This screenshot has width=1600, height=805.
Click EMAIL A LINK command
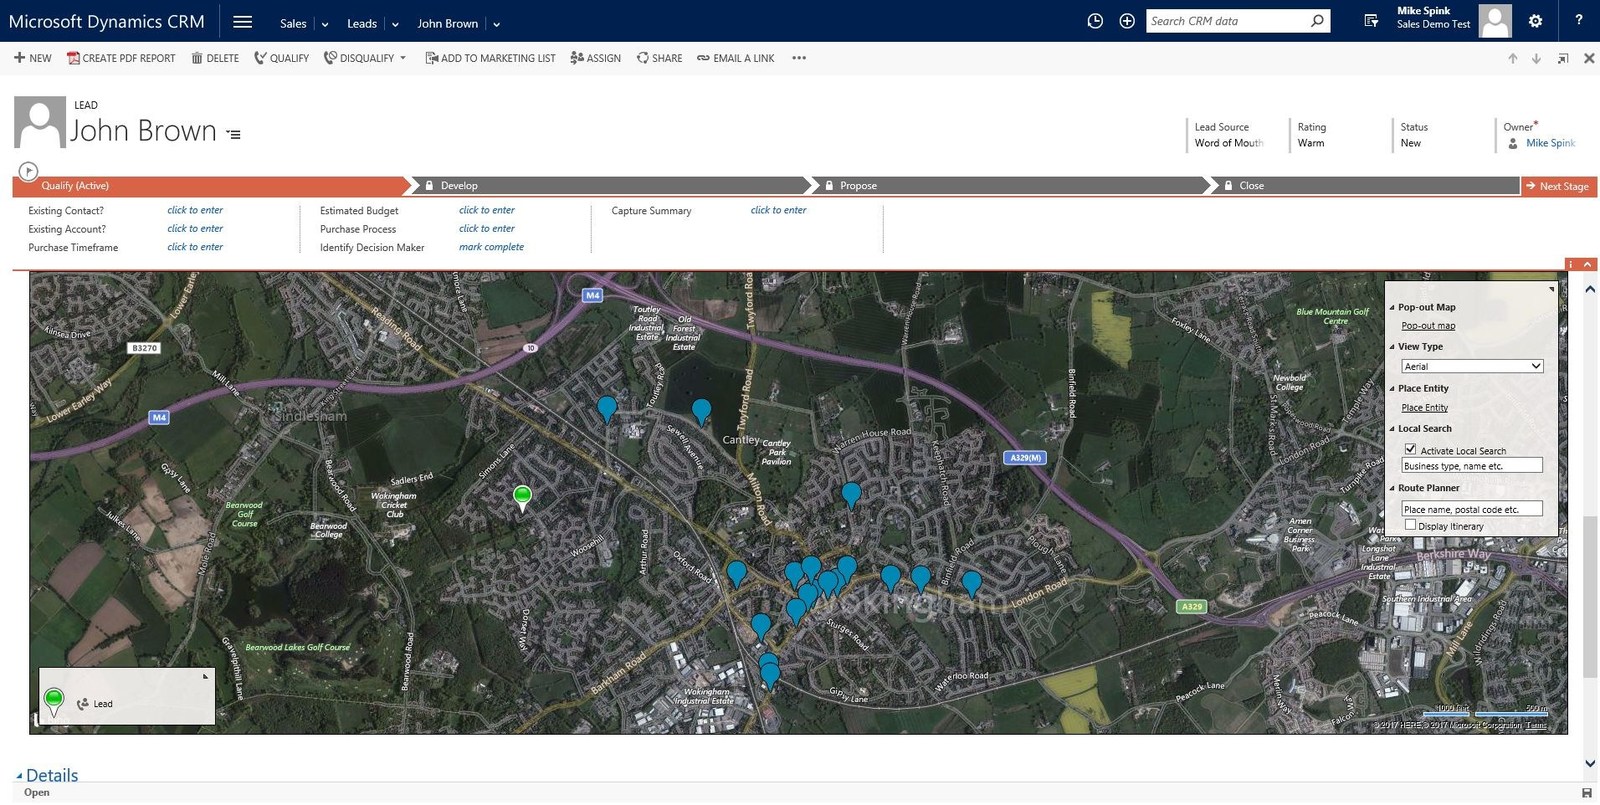click(x=735, y=58)
